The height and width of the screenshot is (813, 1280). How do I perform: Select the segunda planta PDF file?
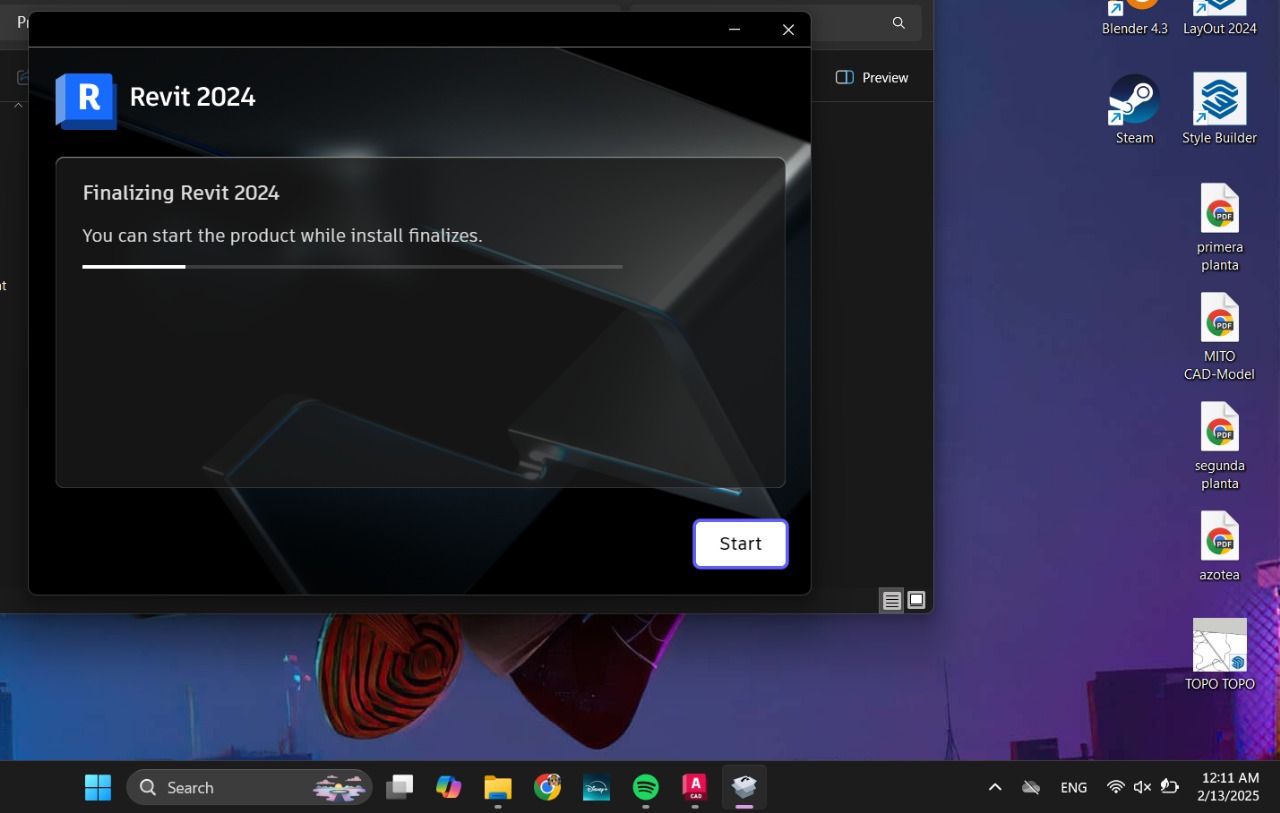1220,446
